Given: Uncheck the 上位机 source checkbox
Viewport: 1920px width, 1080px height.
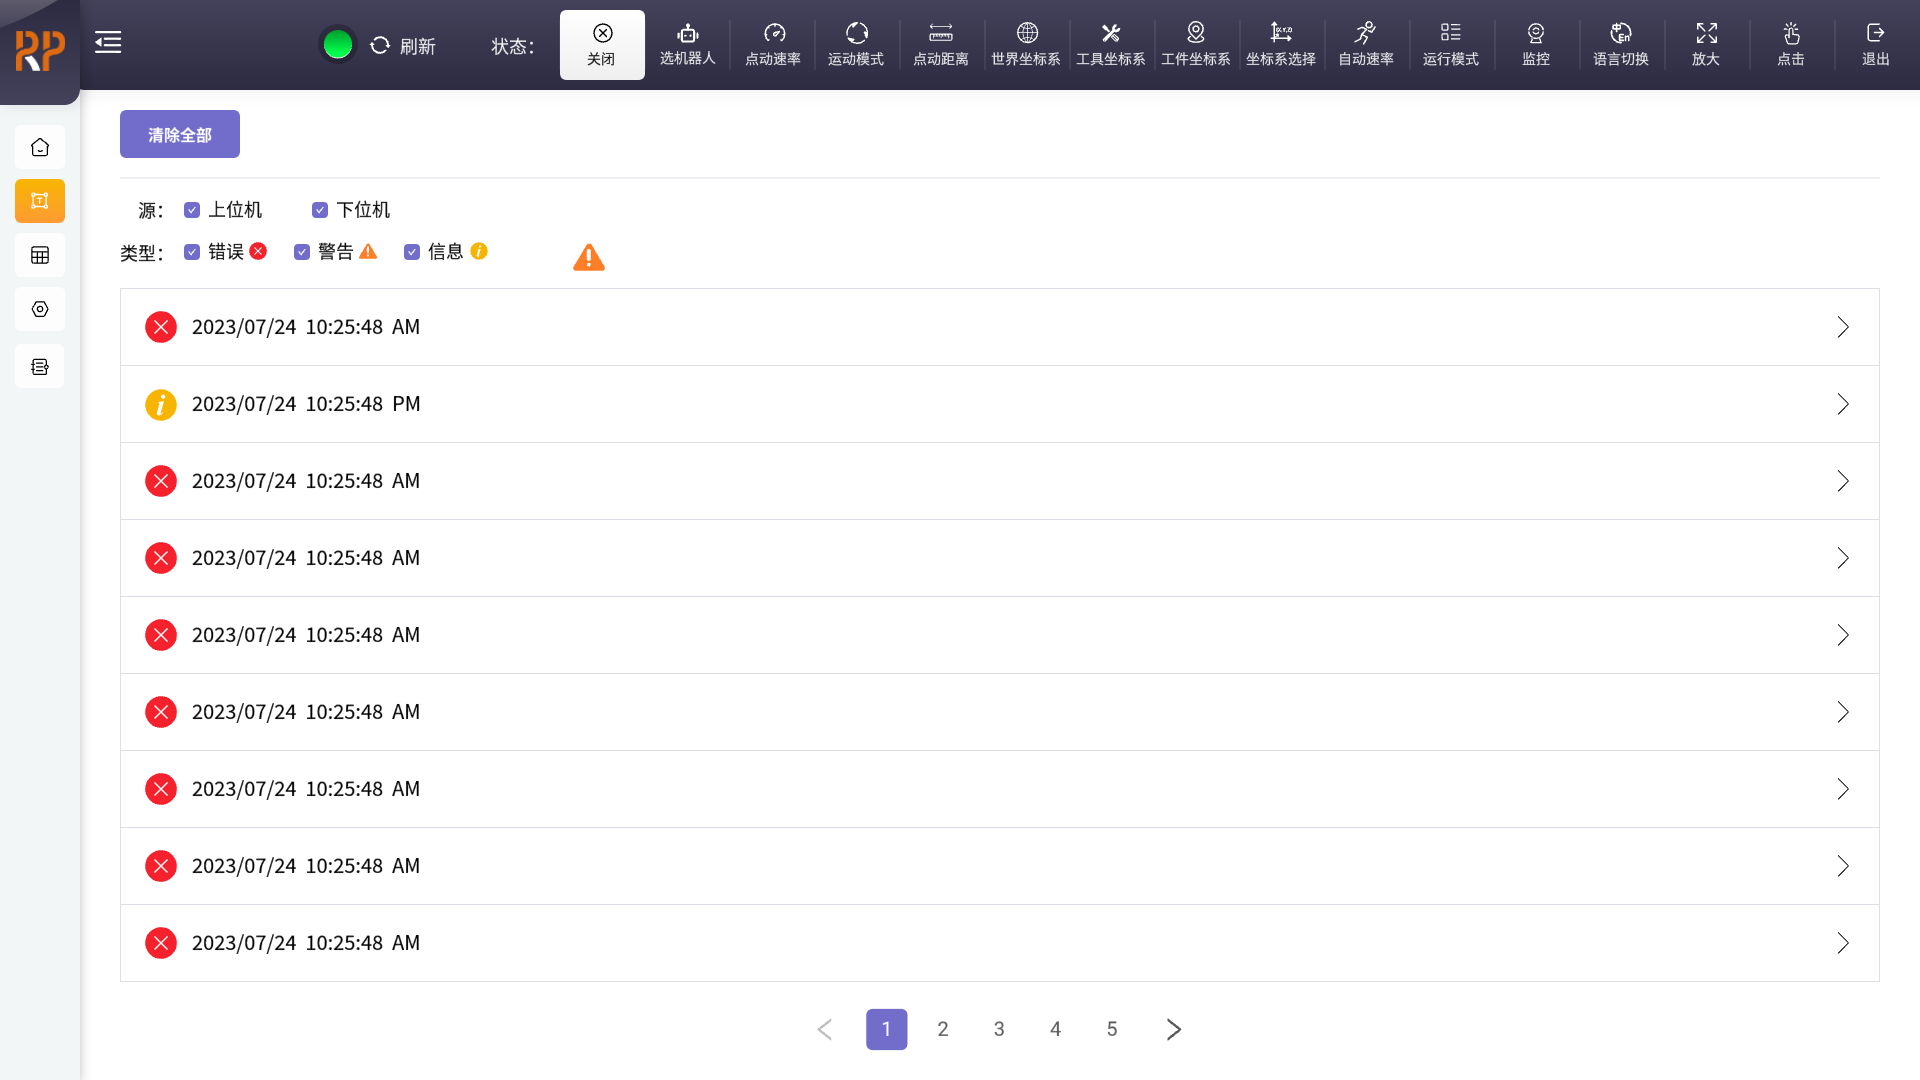Looking at the screenshot, I should 192,210.
